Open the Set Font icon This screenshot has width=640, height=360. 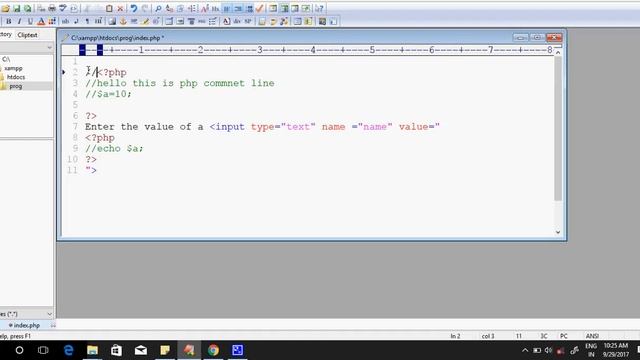(x=204, y=8)
